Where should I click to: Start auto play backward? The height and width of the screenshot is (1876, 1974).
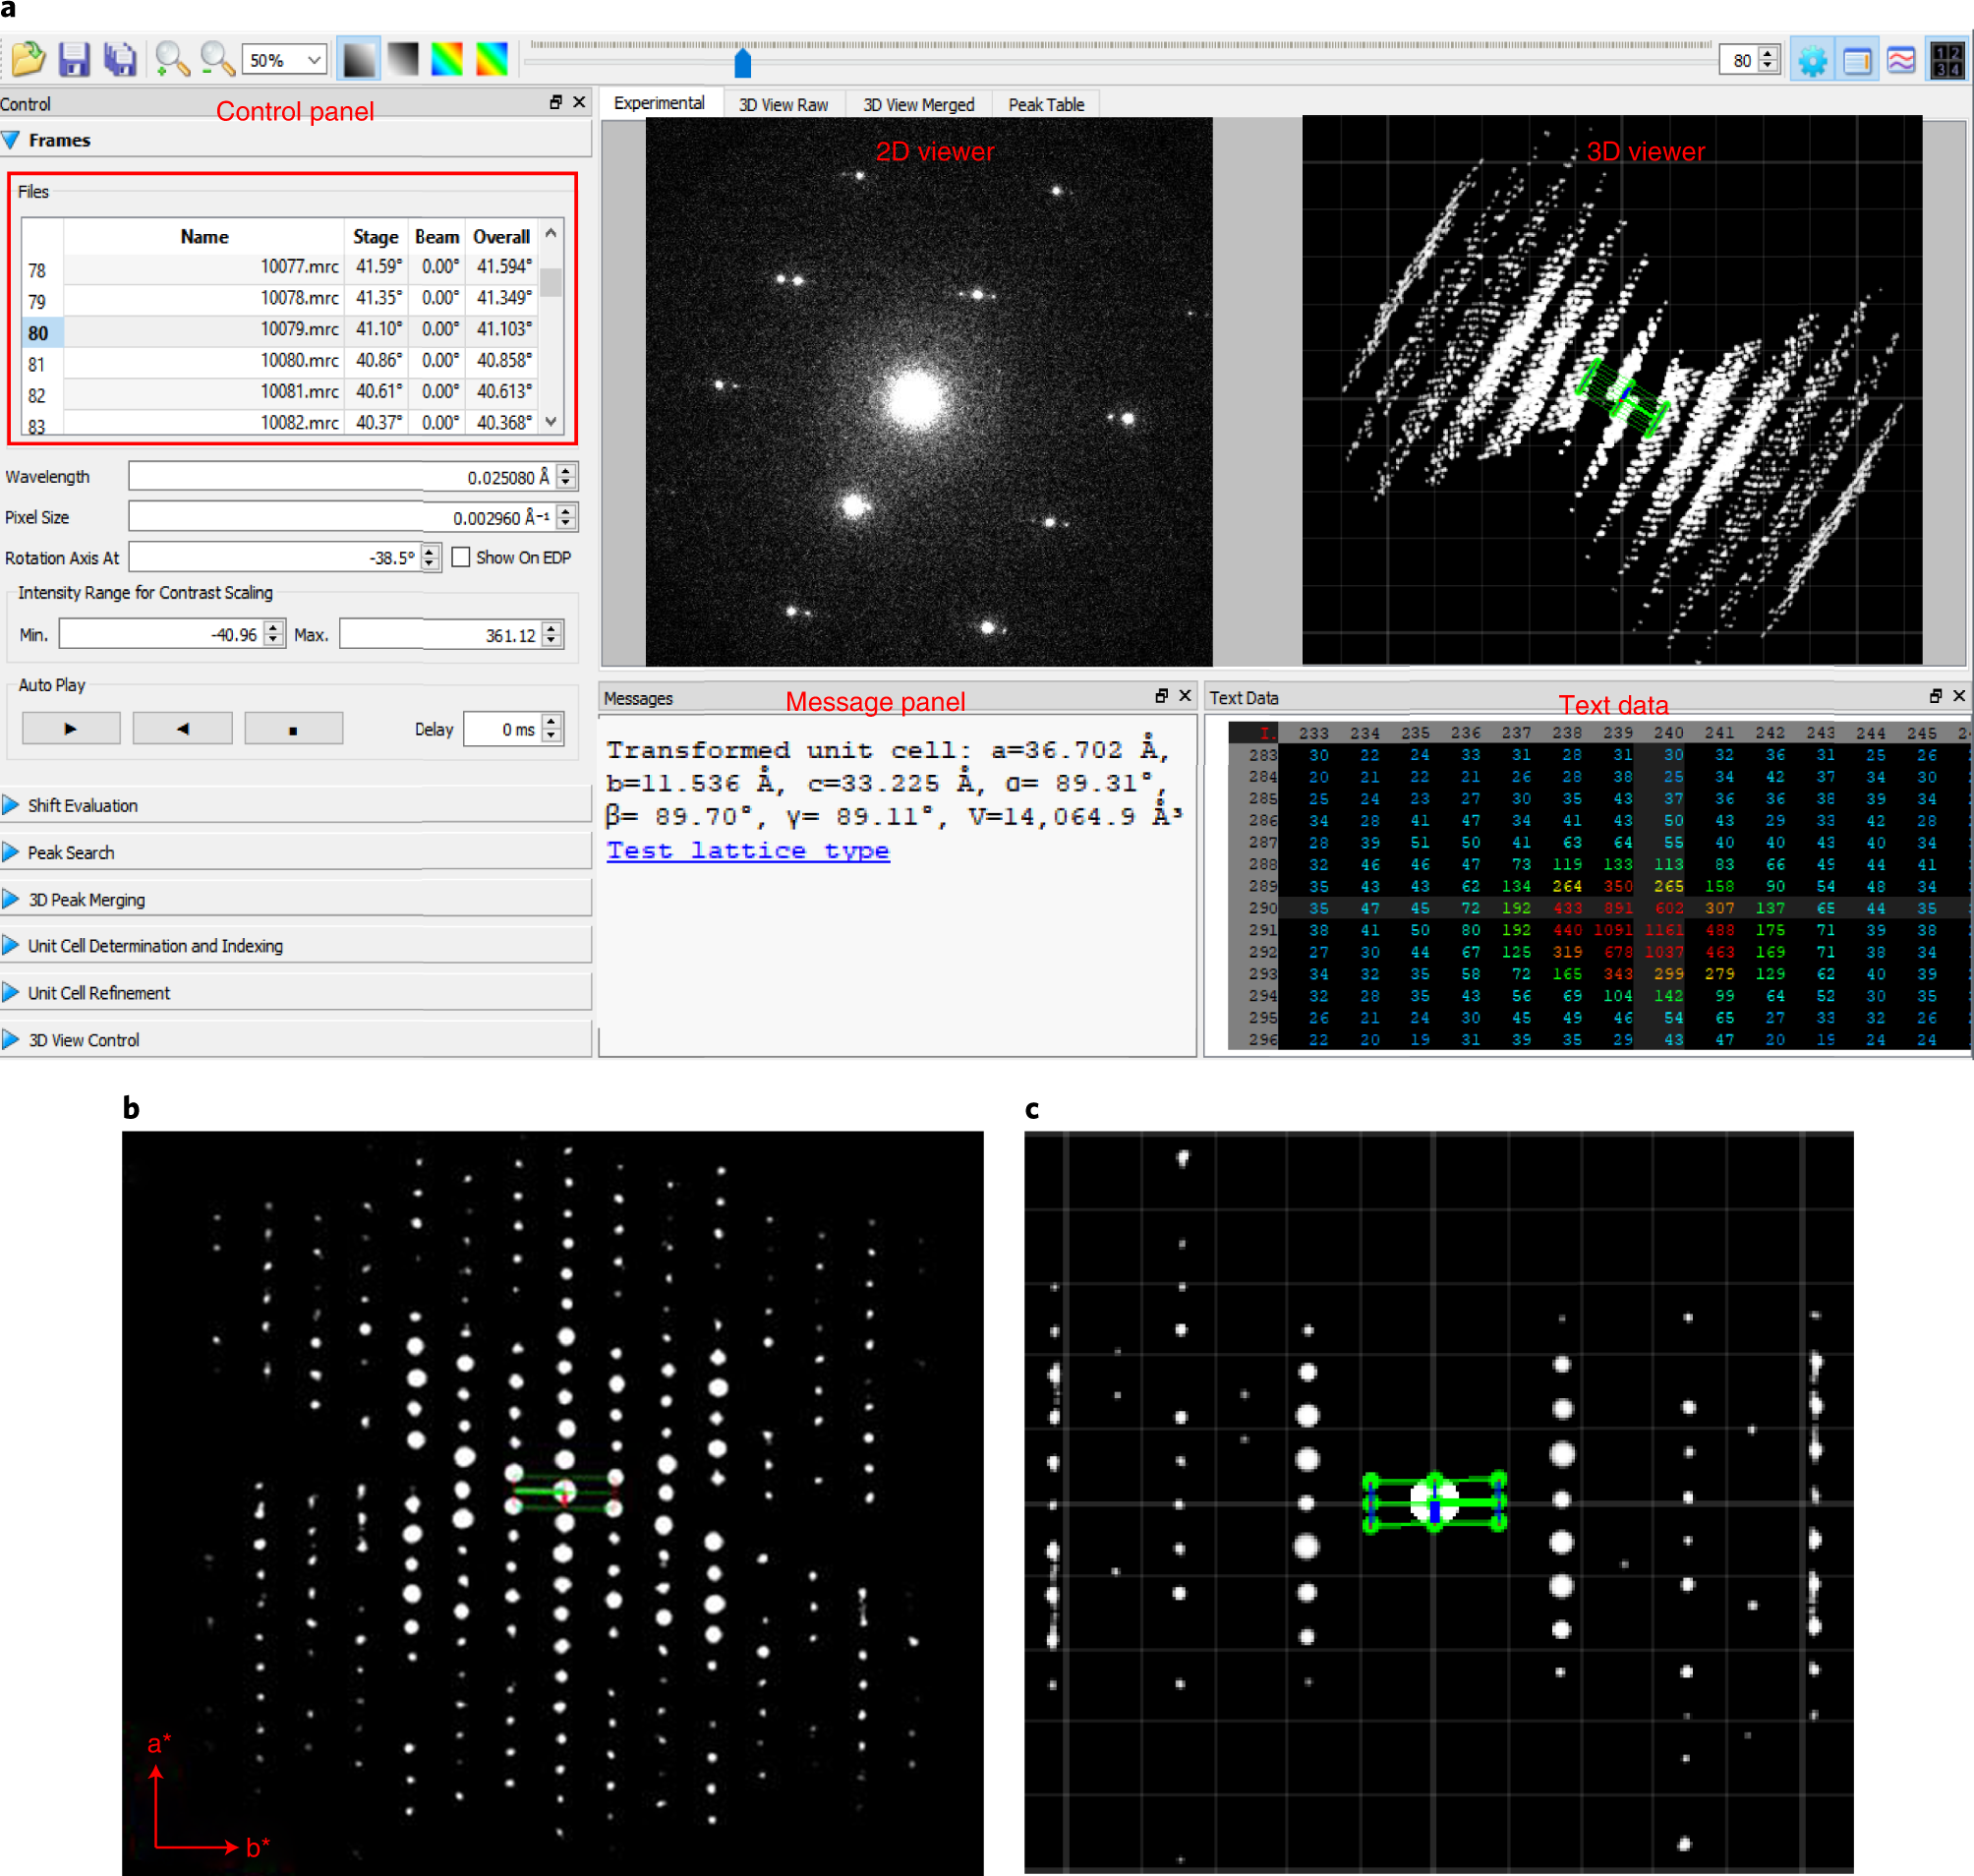pos(182,729)
